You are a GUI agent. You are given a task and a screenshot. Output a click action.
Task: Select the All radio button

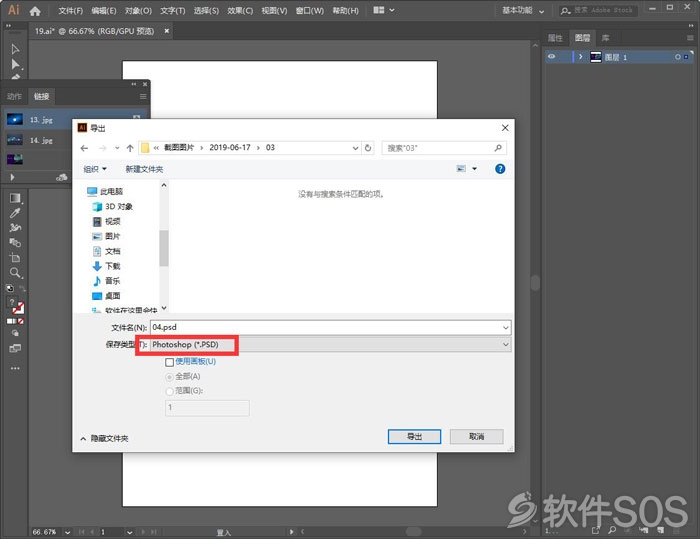pyautogui.click(x=169, y=377)
